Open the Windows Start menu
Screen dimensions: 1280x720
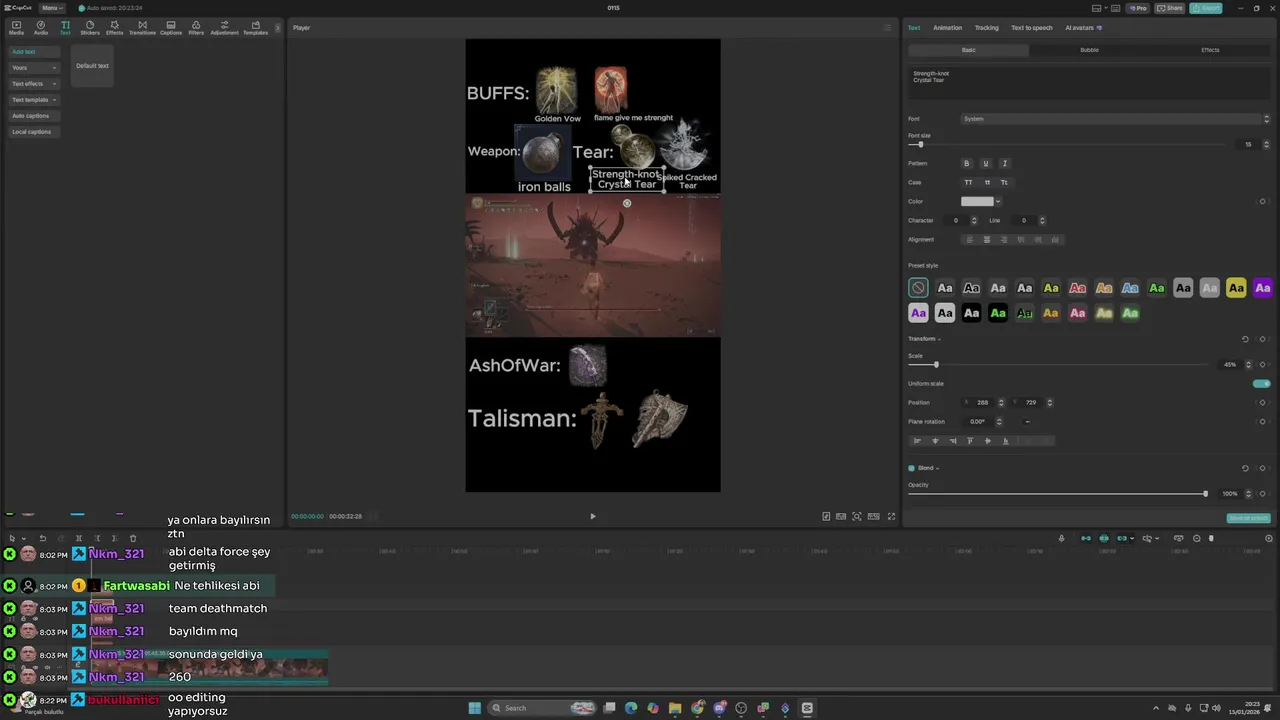coord(475,708)
